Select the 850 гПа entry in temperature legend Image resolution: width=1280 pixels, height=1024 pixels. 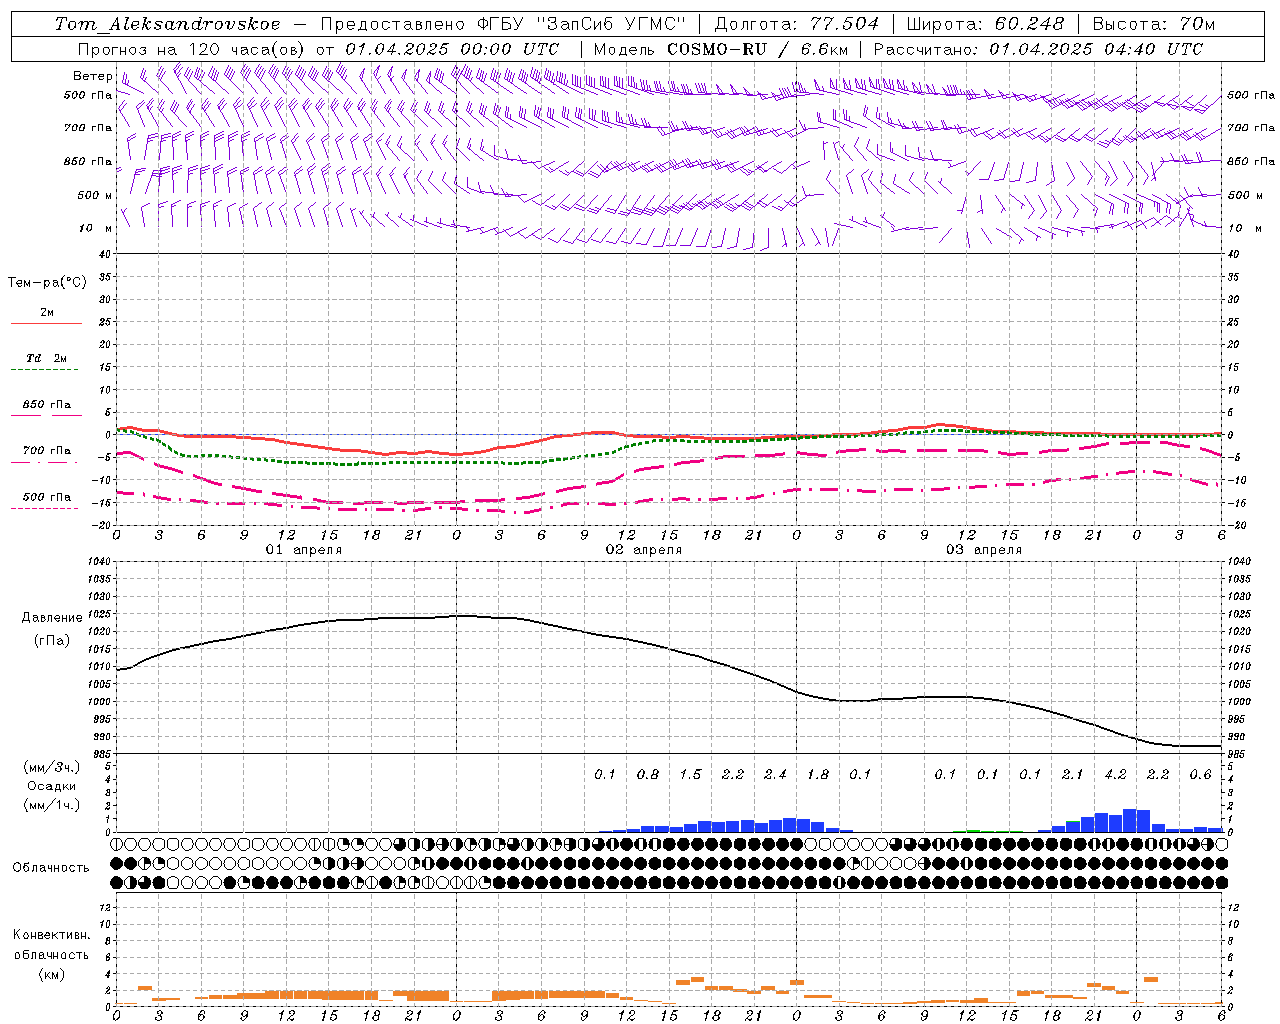point(47,404)
